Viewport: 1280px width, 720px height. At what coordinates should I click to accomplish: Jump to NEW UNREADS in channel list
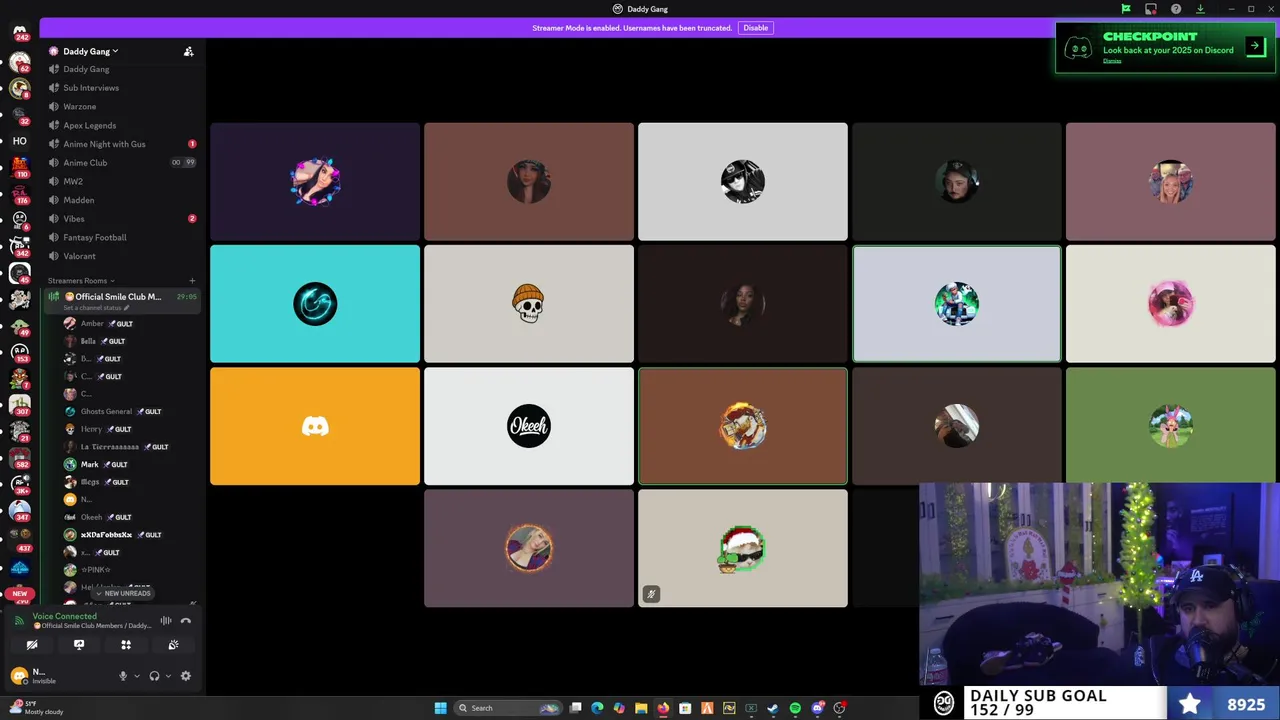[x=122, y=593]
